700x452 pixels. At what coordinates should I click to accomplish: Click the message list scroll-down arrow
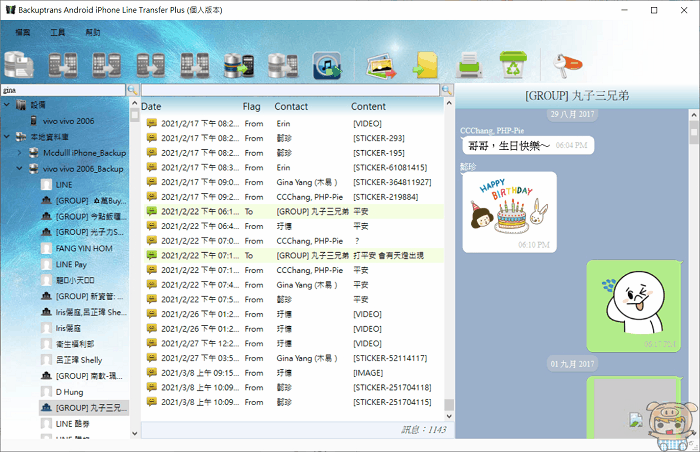(449, 416)
